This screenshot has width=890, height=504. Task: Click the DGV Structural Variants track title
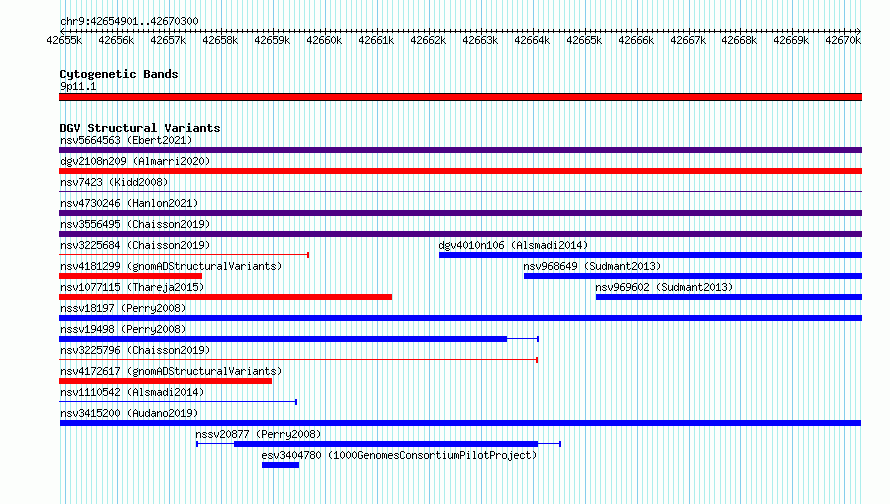[140, 128]
